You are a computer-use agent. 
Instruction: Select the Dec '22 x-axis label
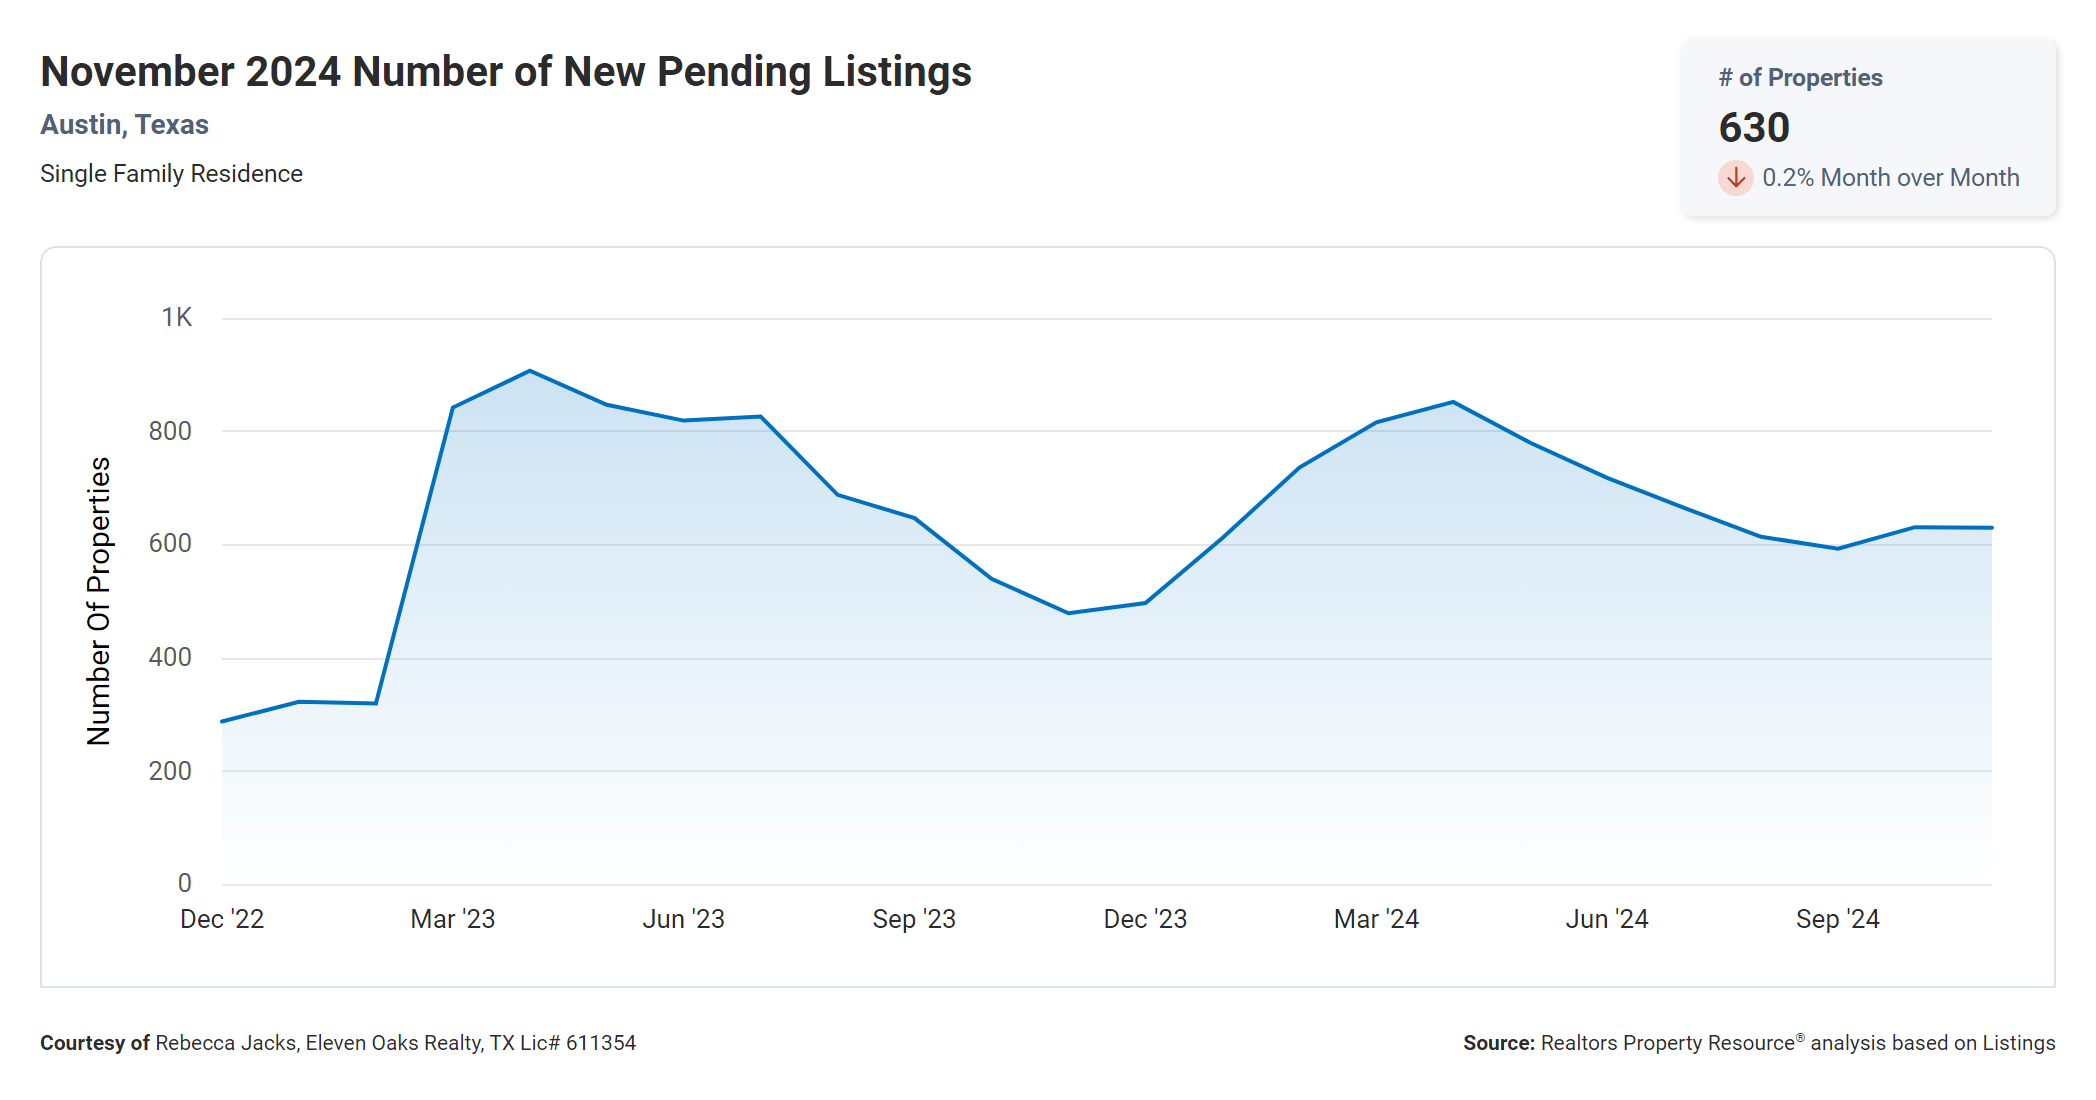(222, 919)
